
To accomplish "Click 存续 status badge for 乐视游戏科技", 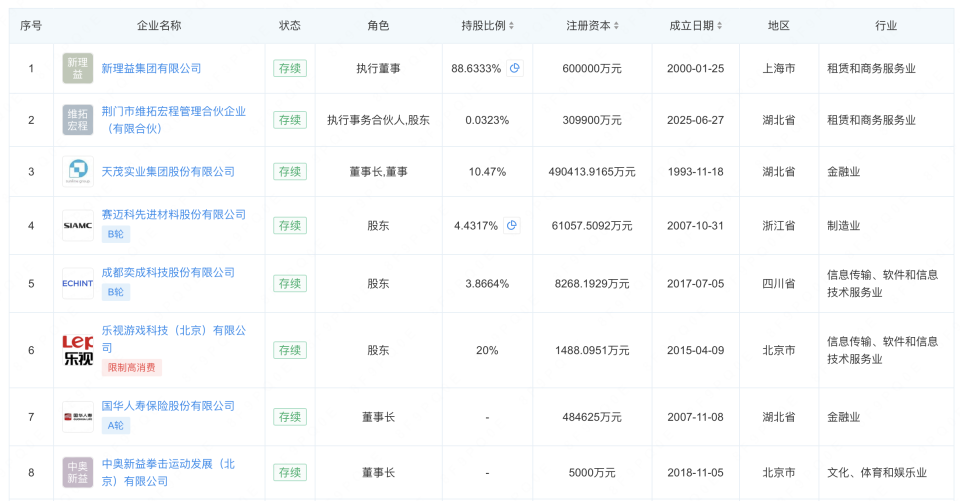I will [290, 350].
